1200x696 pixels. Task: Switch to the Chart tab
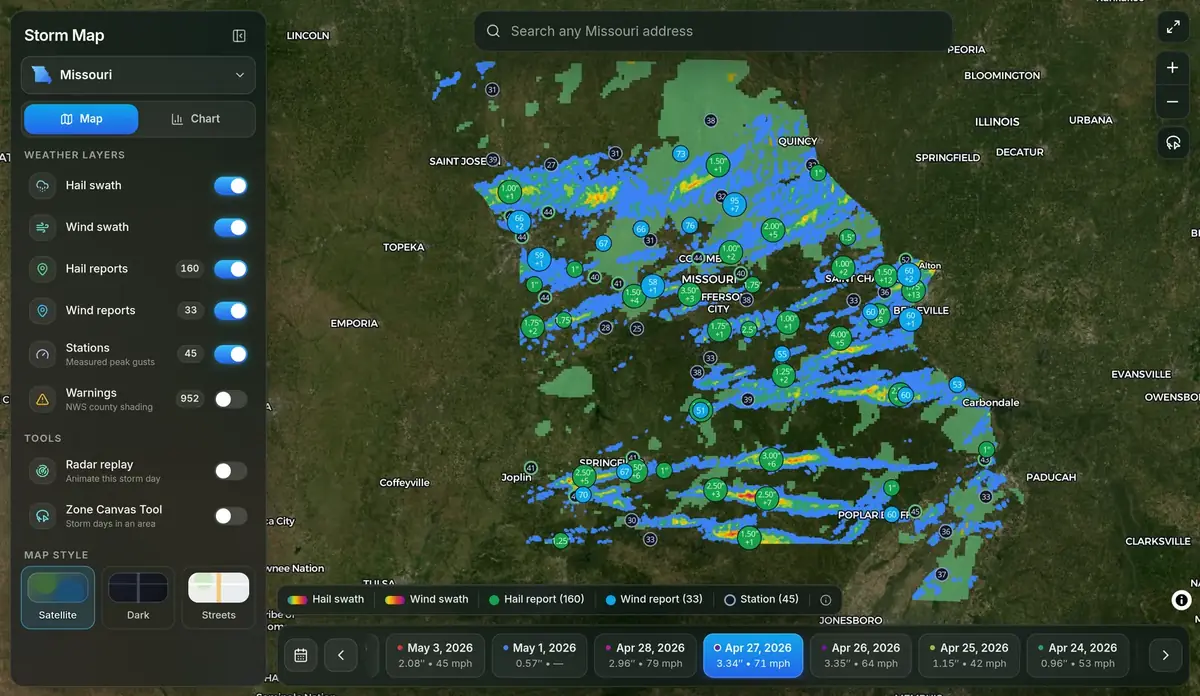pos(195,118)
